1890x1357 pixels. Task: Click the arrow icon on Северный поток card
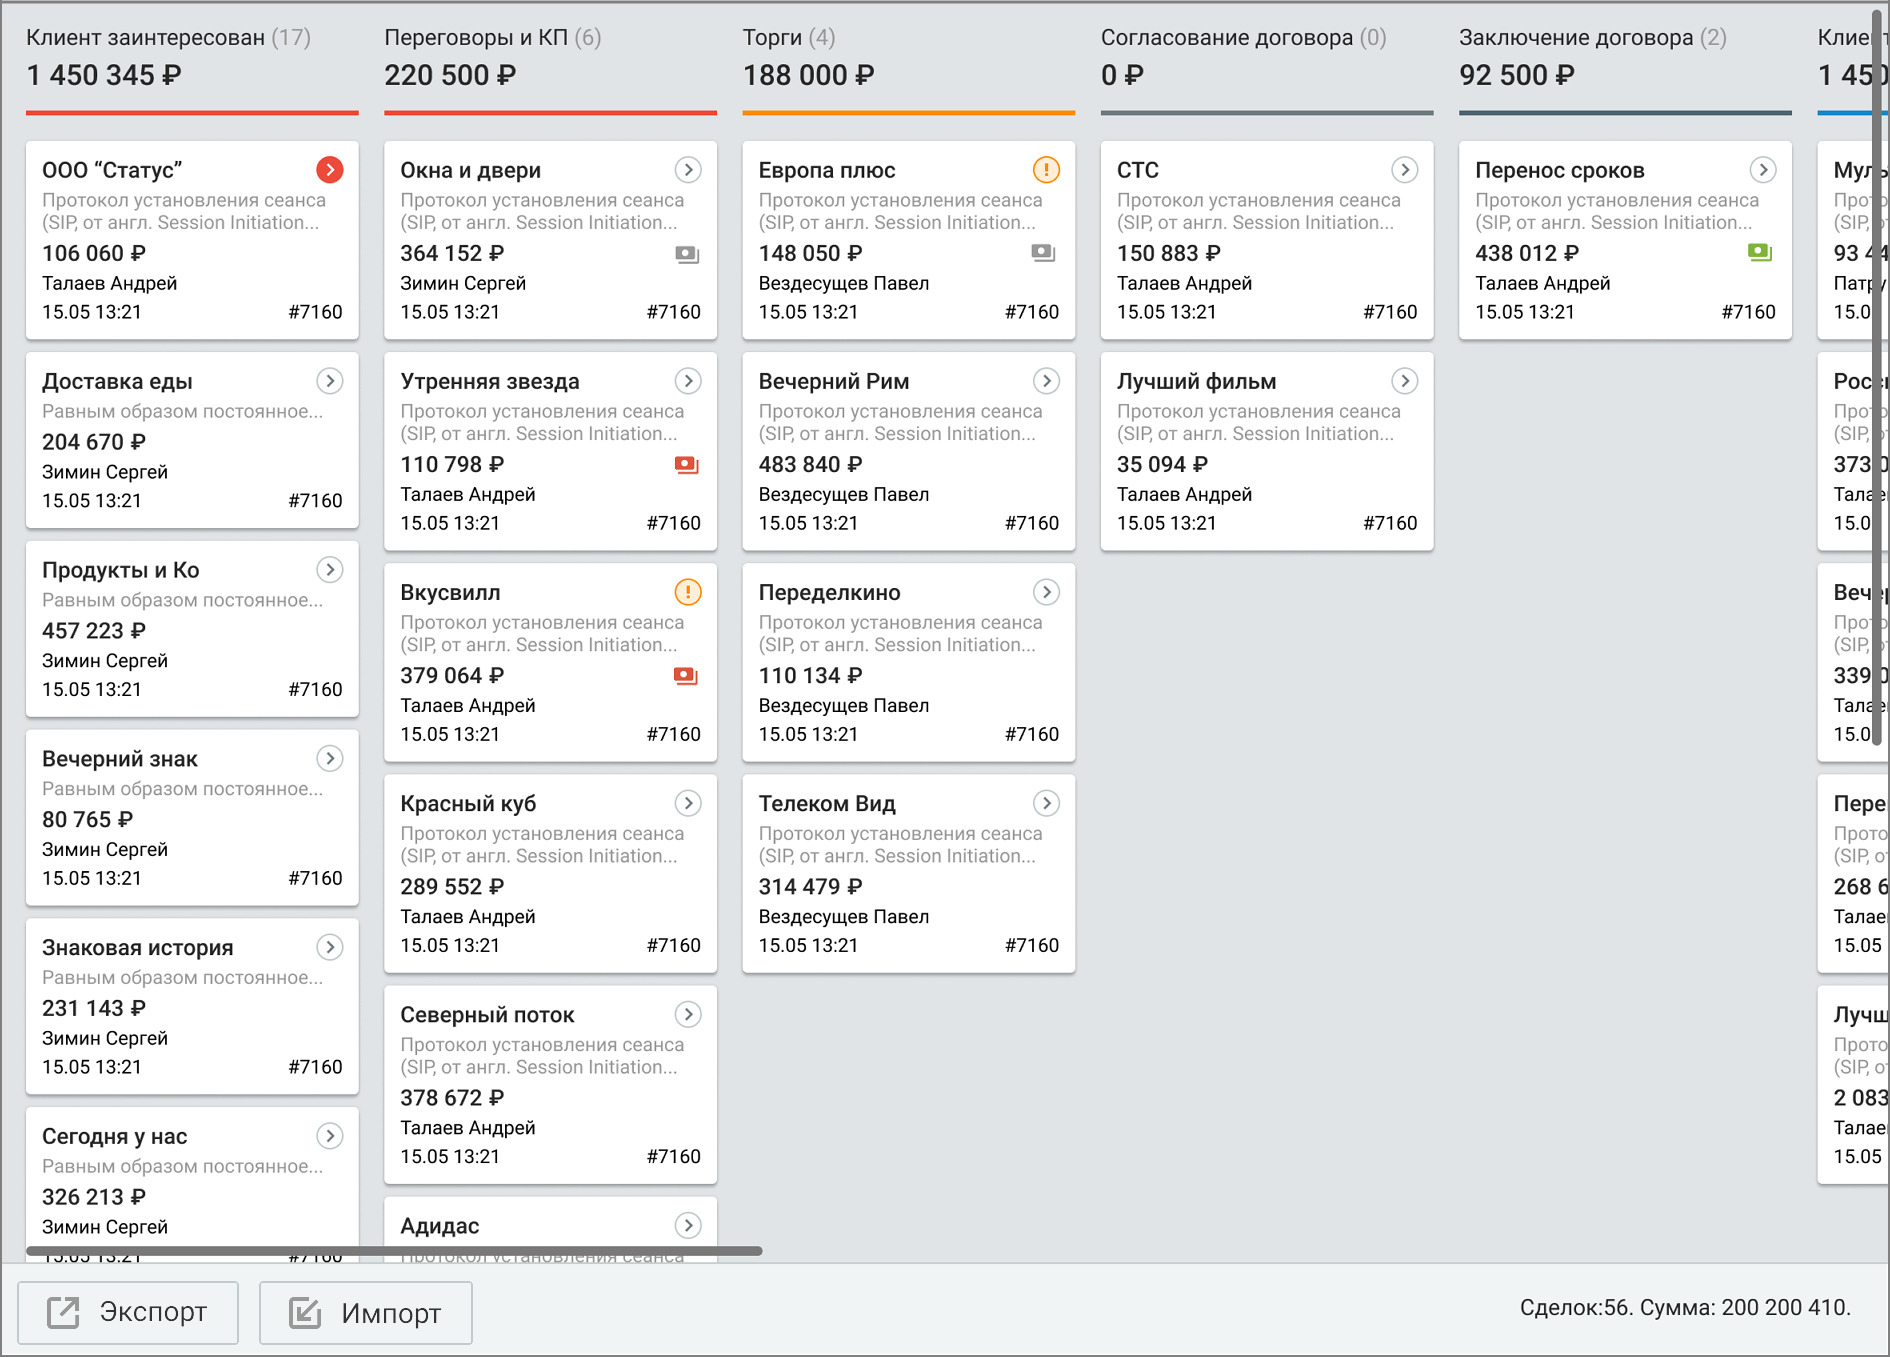coord(688,1014)
